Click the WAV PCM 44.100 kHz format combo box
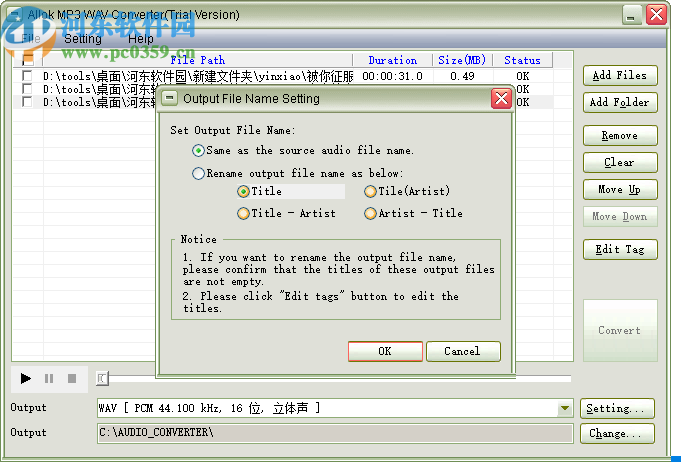 (x=335, y=408)
